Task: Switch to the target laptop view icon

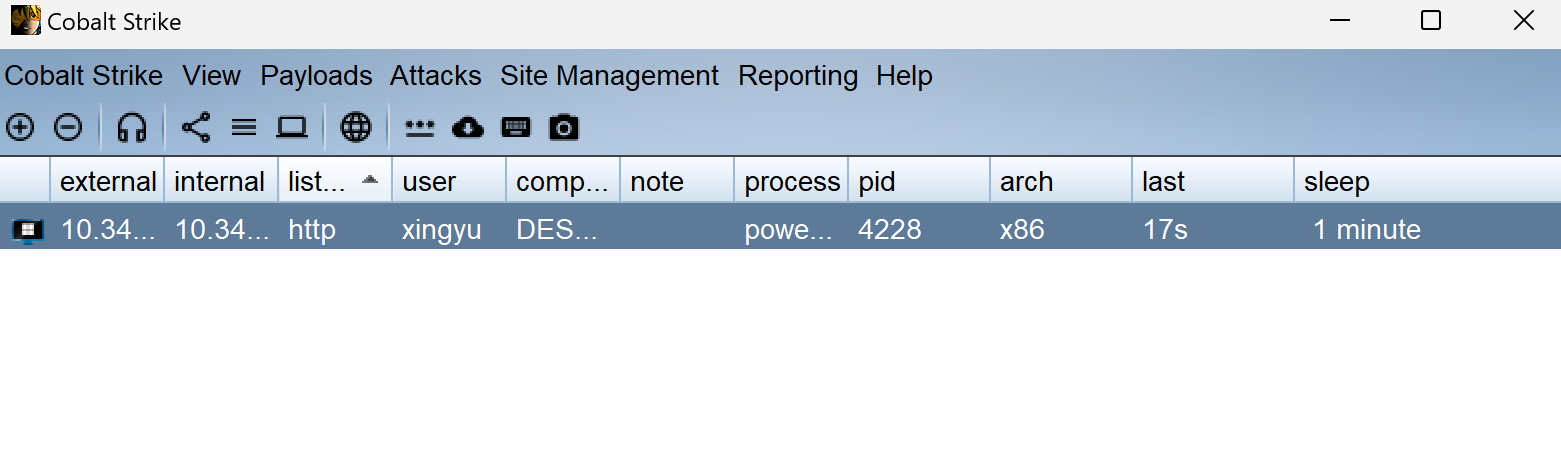Action: click(x=292, y=127)
